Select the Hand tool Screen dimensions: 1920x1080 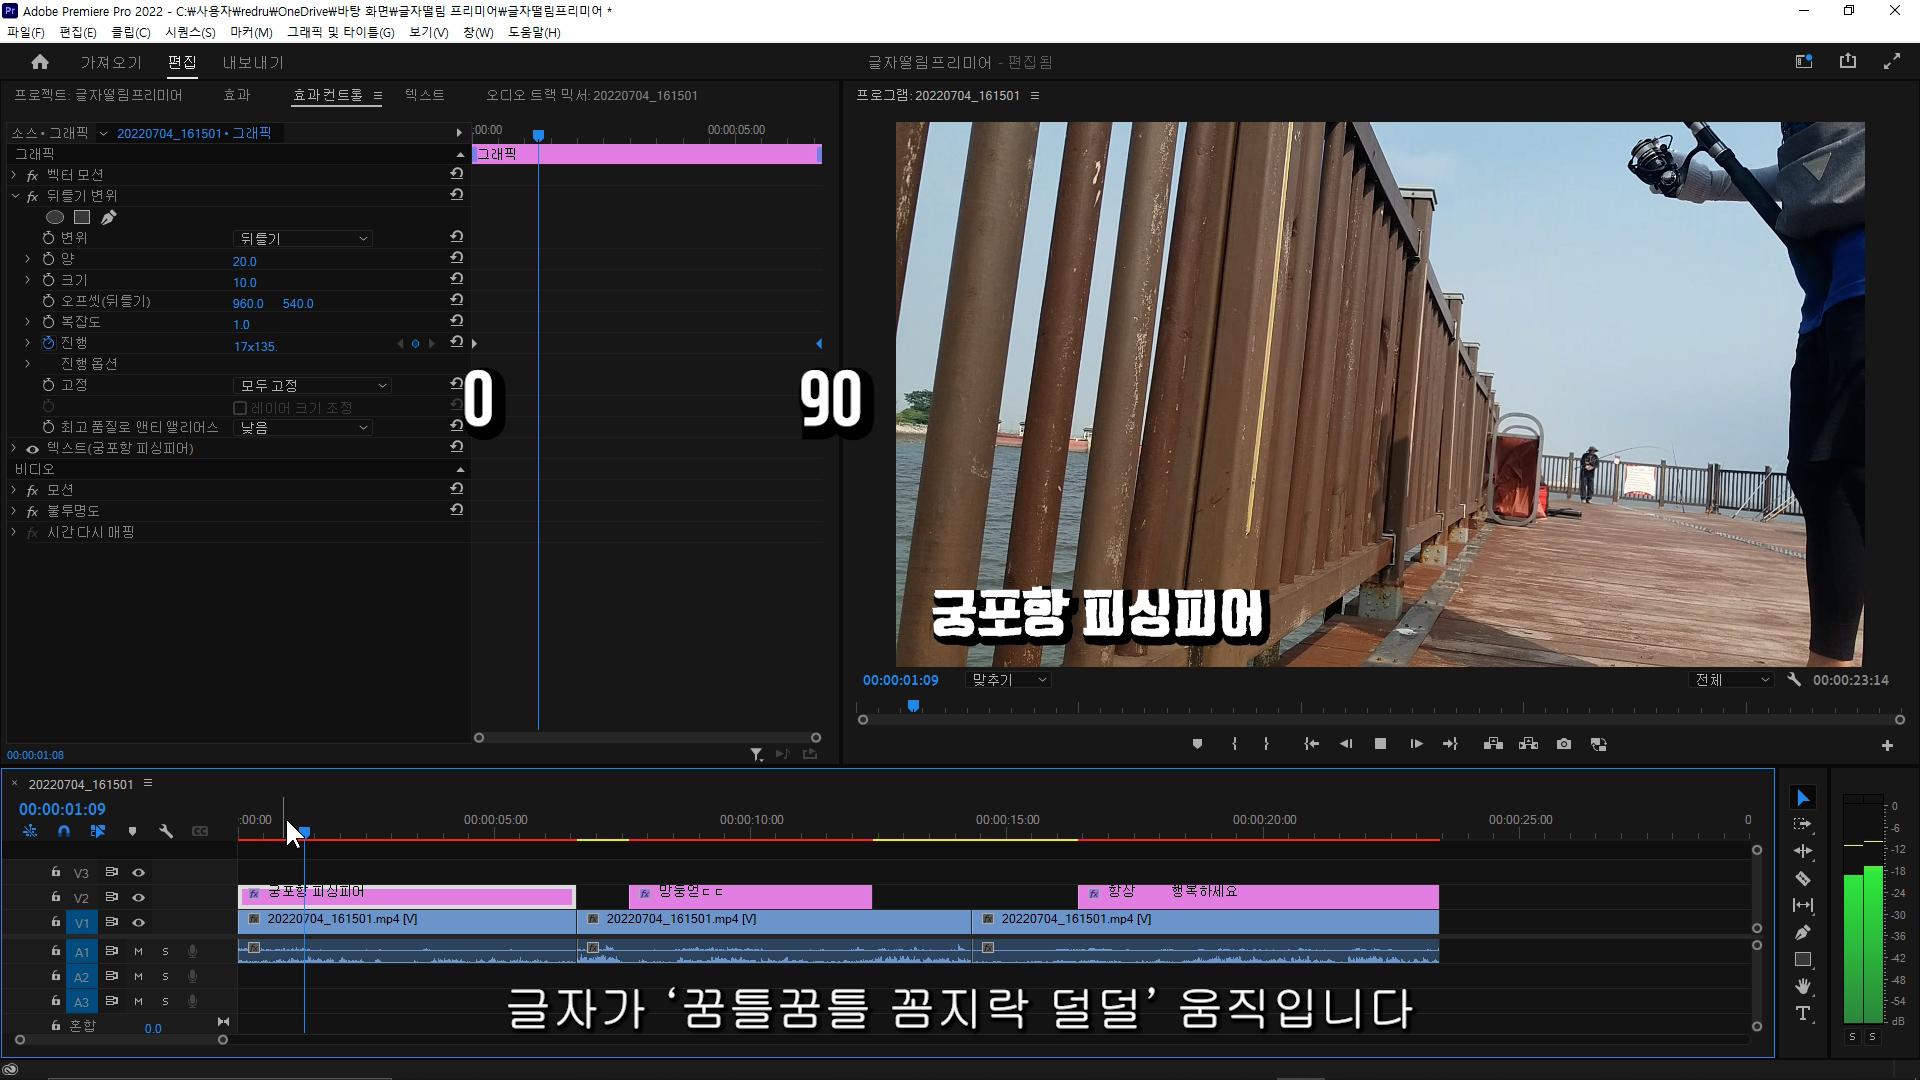click(1802, 986)
